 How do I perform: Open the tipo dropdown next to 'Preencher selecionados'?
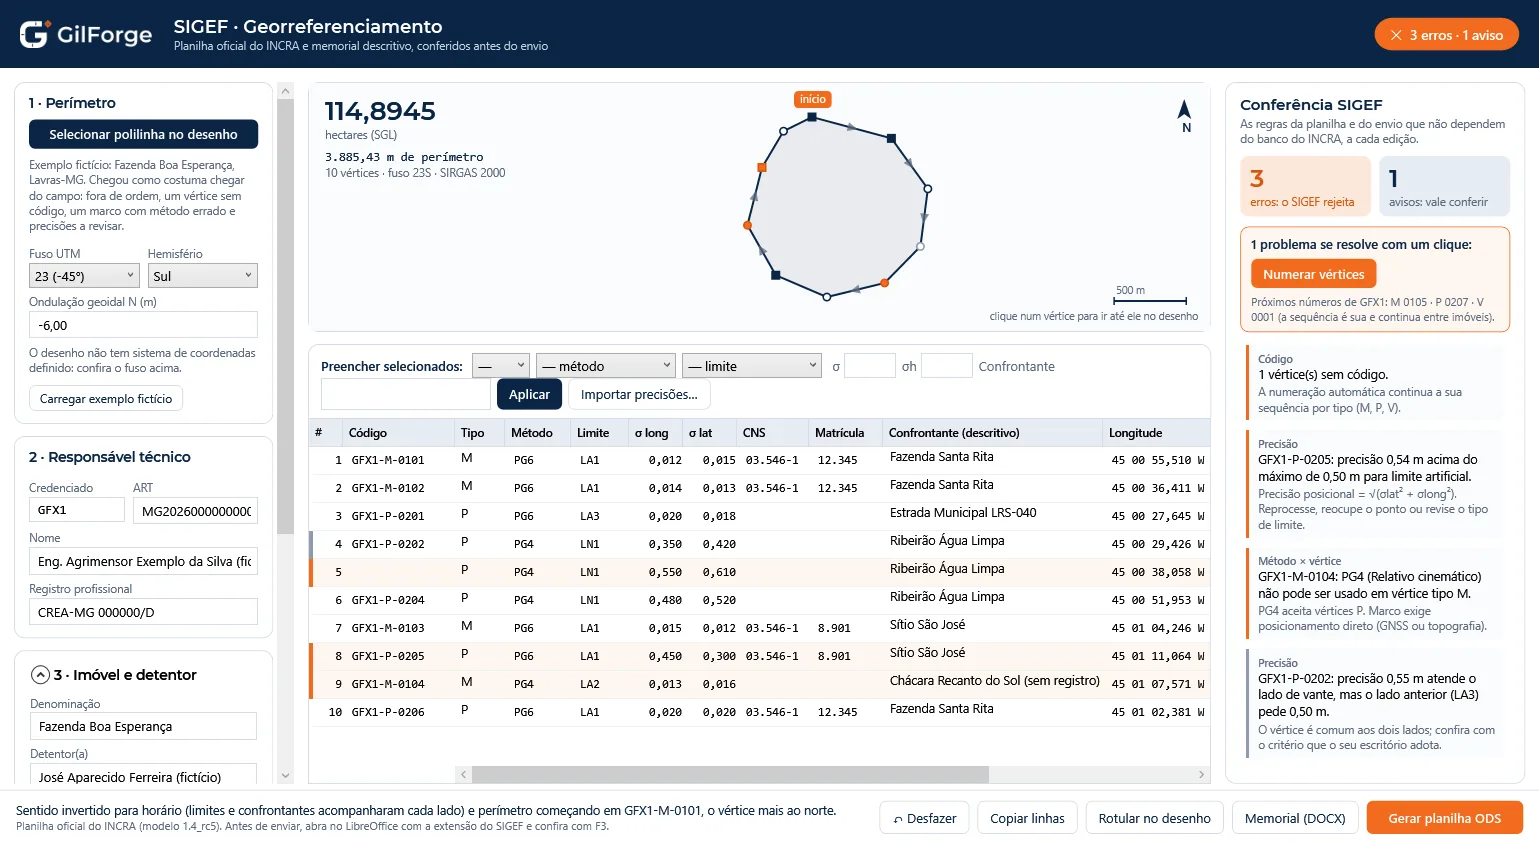tap(501, 366)
